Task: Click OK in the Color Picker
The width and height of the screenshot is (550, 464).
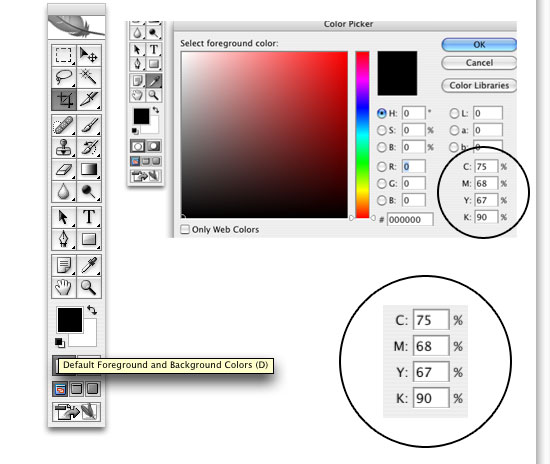Action: [479, 45]
